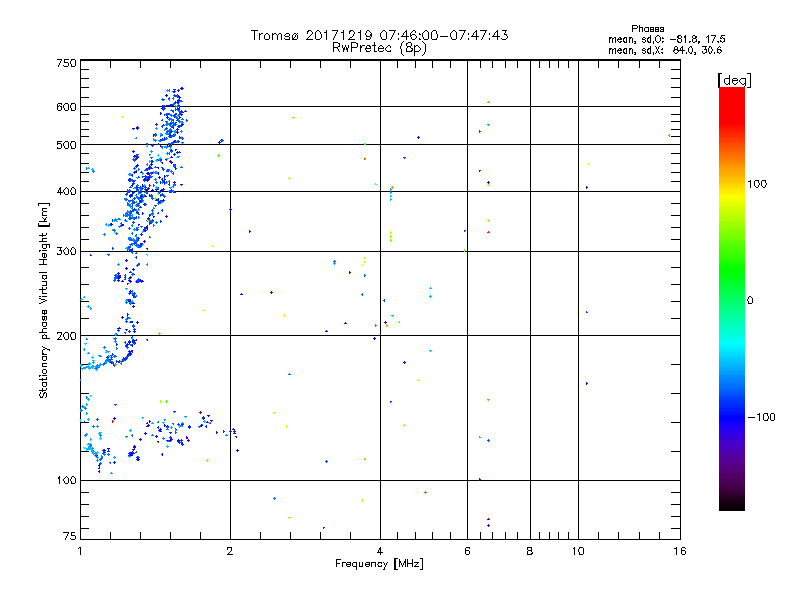The image size is (800, 600).
Task: Click the x-axis '4' tick label
Action: pos(380,551)
